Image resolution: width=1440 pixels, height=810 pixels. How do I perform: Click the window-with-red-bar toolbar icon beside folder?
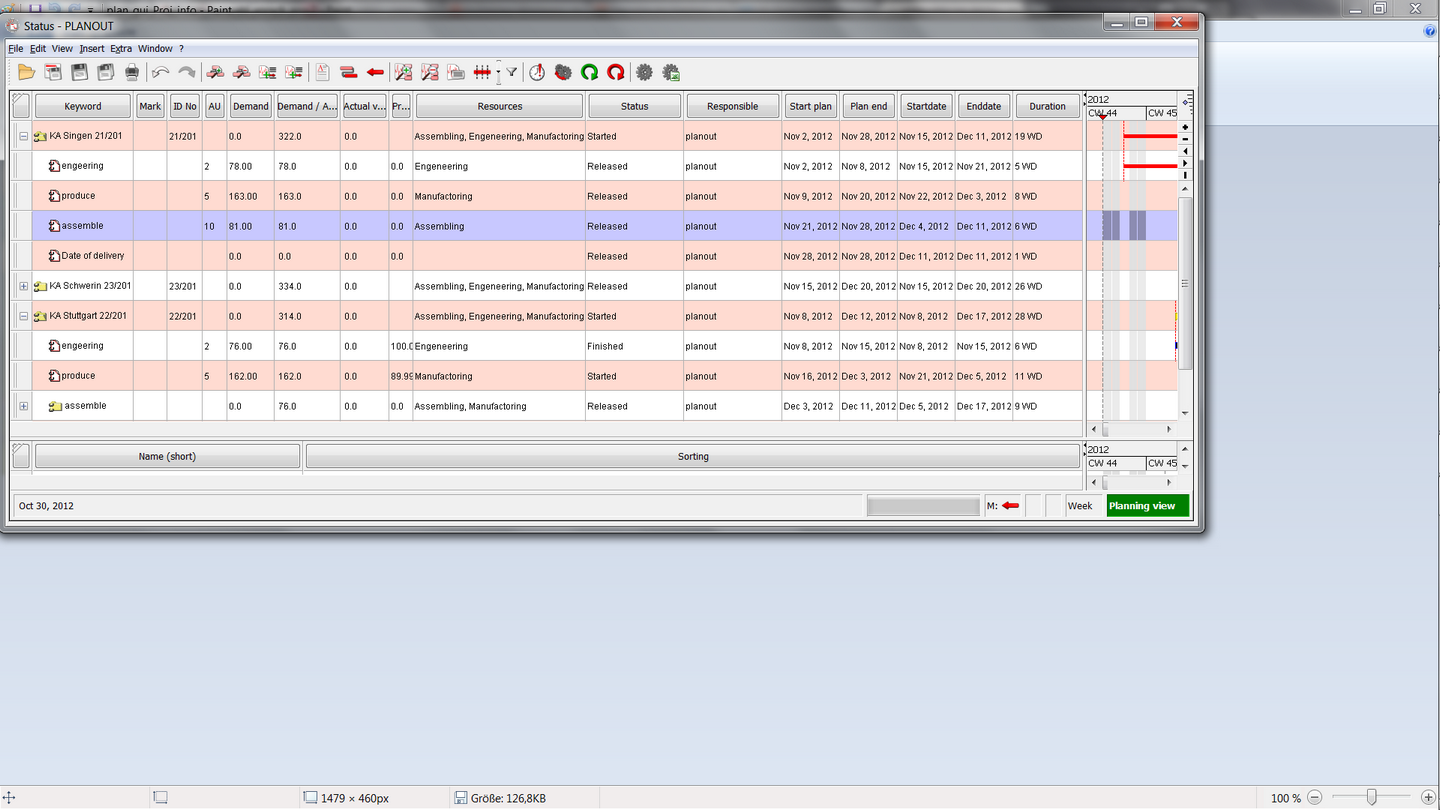52,72
